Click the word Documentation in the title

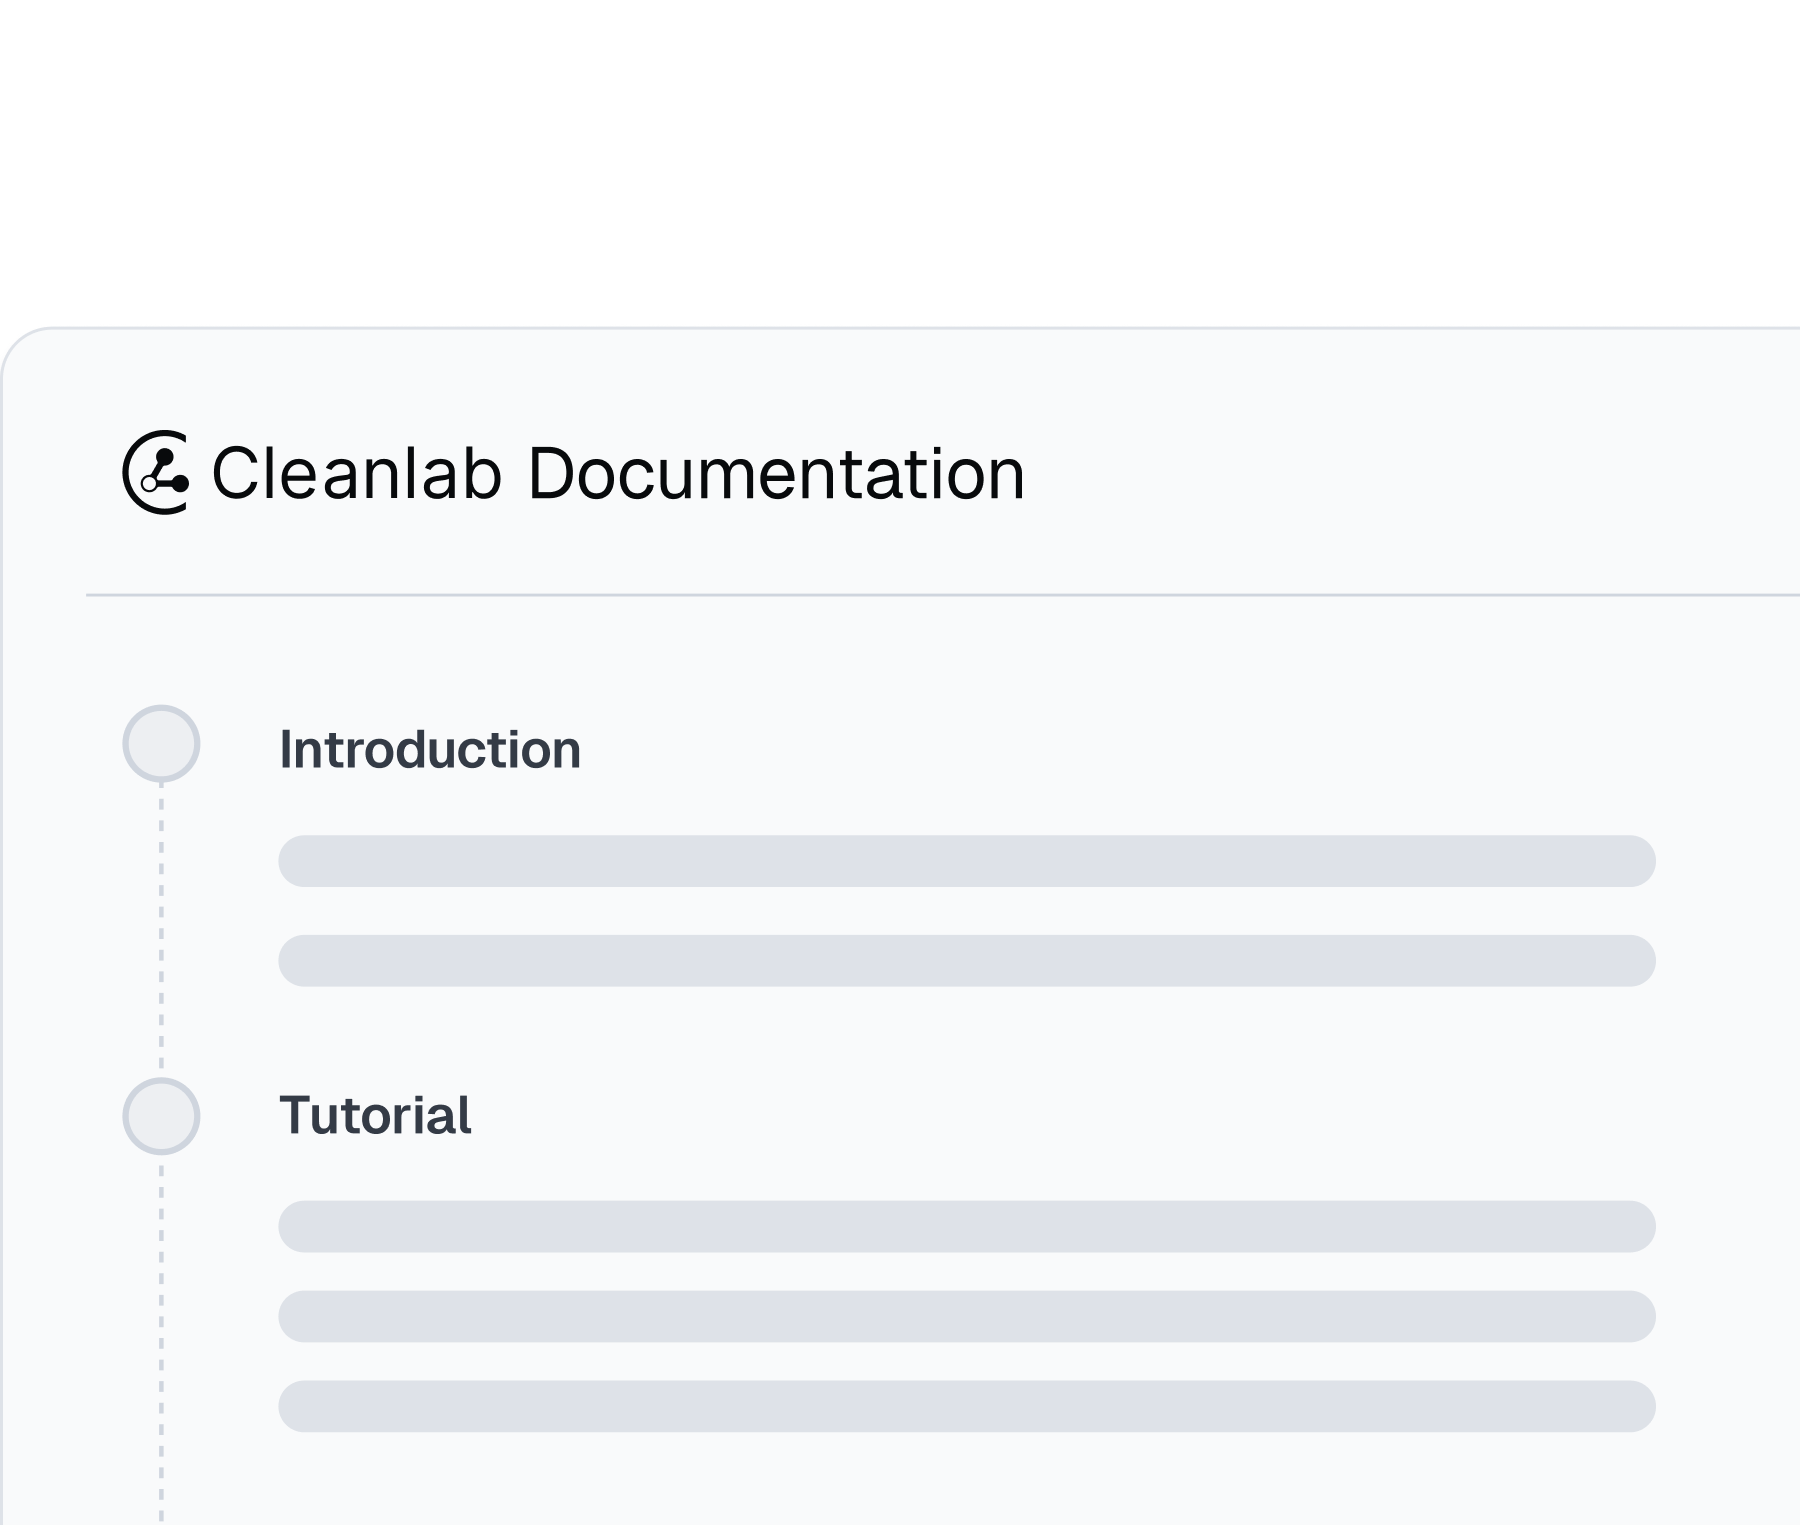[776, 473]
